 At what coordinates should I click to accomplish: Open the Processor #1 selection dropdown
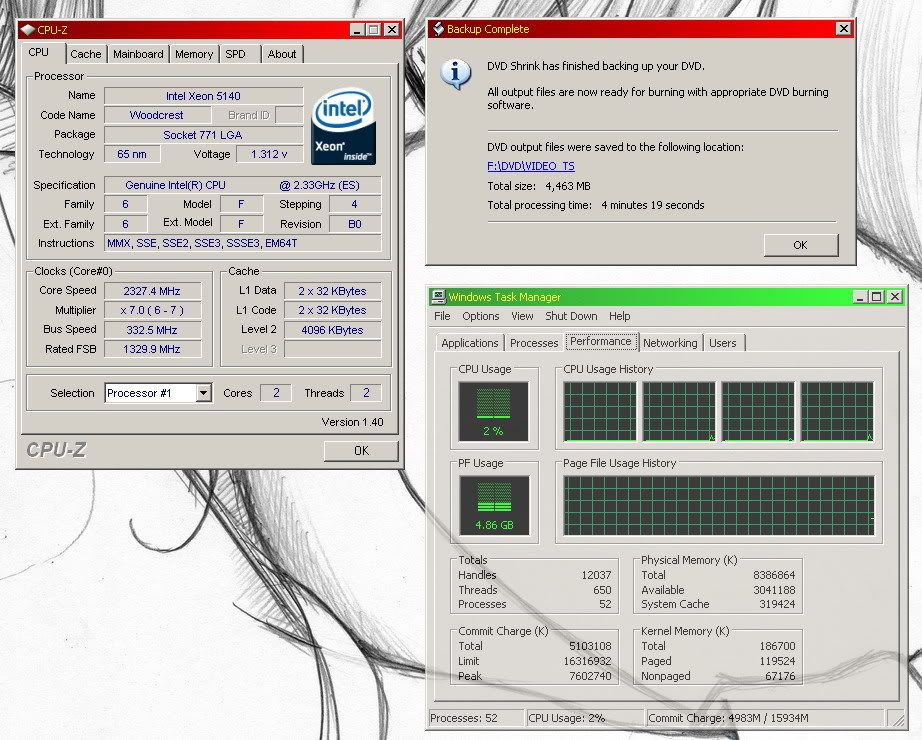click(203, 393)
